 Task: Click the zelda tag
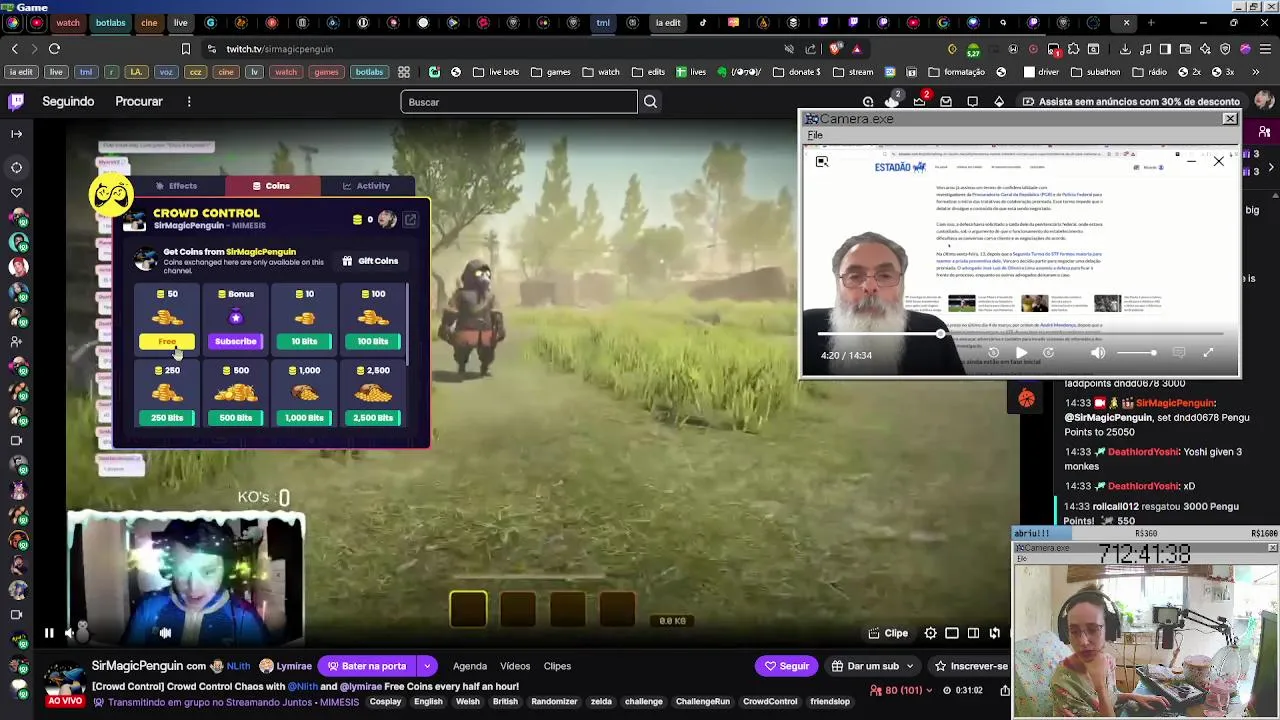coord(601,702)
